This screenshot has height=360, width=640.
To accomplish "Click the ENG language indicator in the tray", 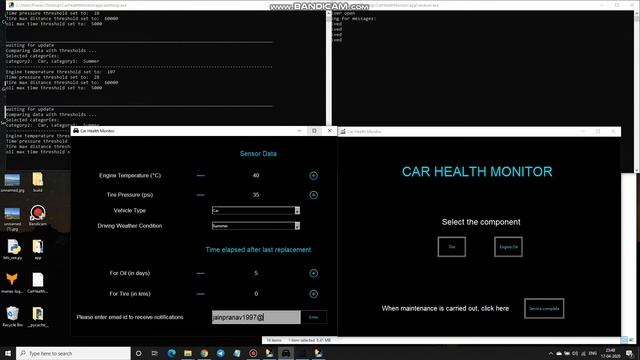I will pos(593,353).
